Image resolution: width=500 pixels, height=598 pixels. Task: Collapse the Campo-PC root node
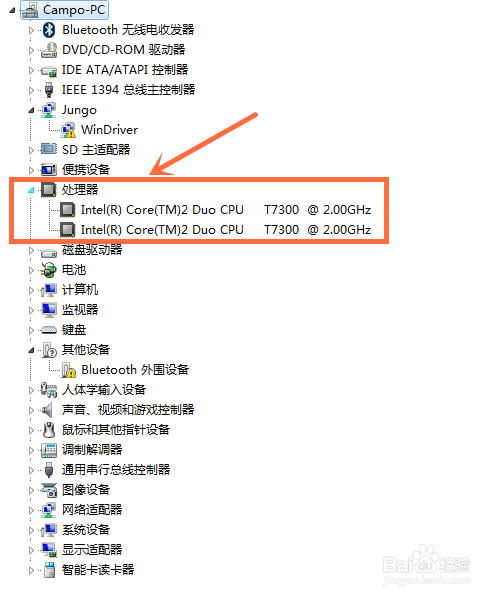tap(12, 11)
